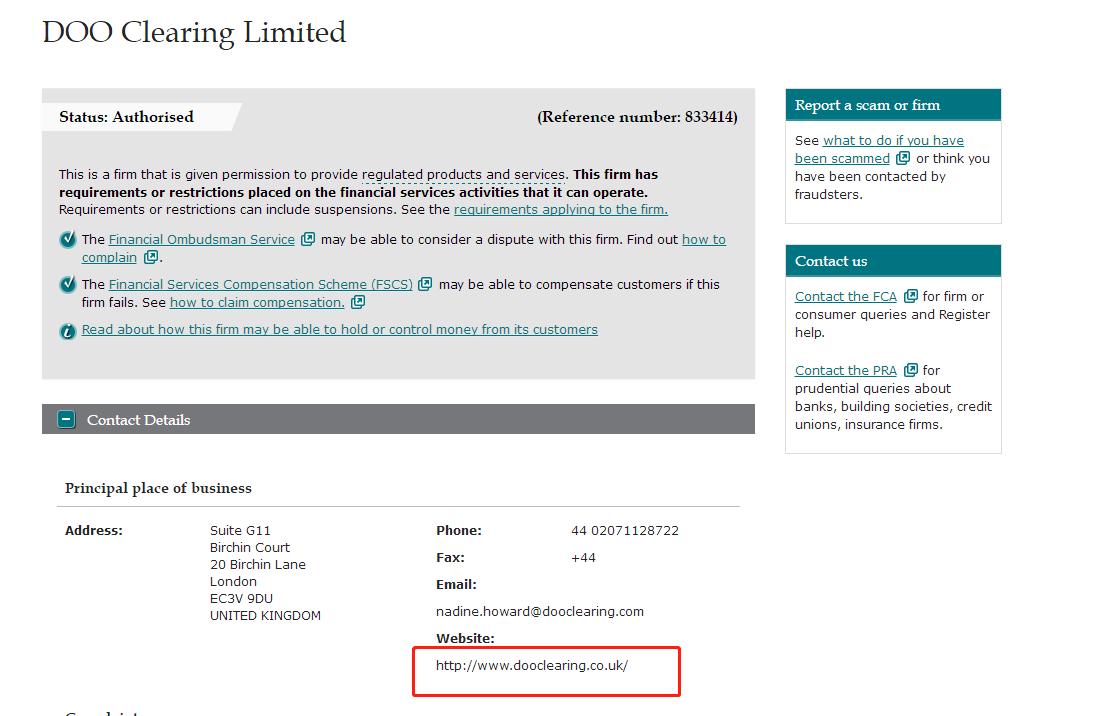1113x716 pixels.
Task: Follow 'how to claim compensation' link
Action: (257, 303)
